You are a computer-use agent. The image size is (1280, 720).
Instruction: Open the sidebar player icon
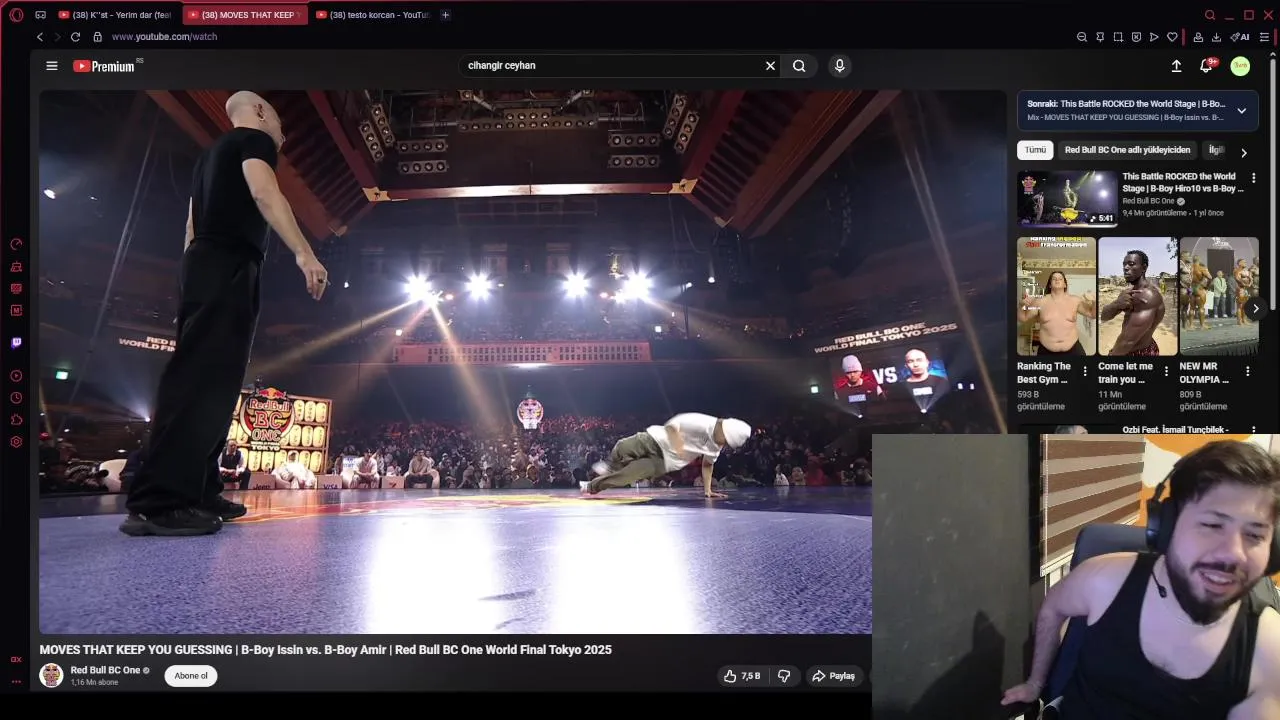[16, 376]
